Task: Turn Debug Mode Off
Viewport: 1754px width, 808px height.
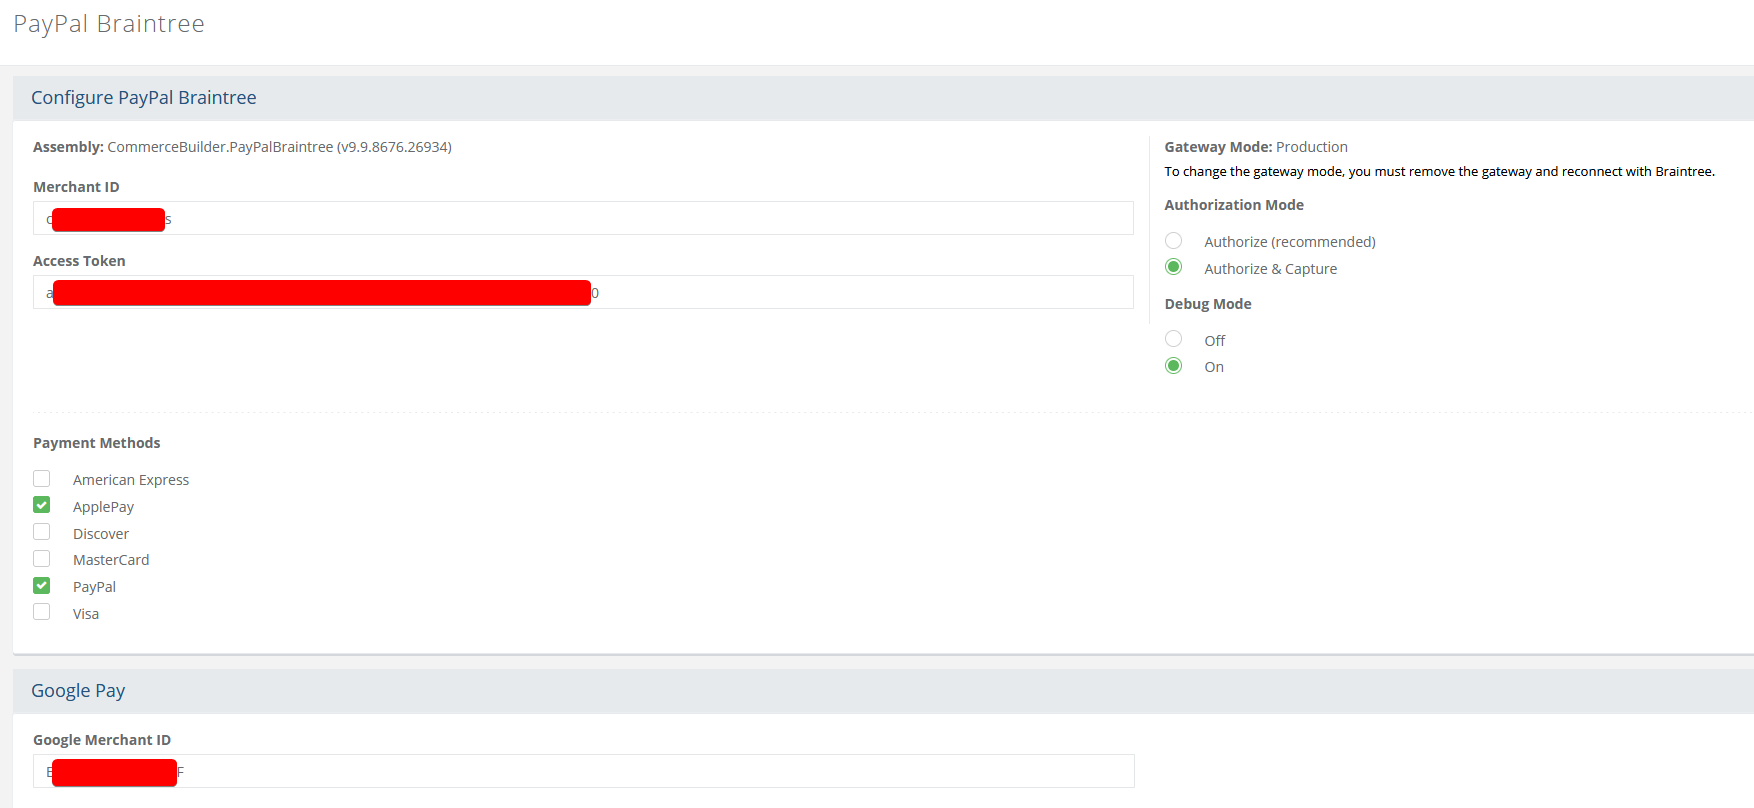Action: tap(1174, 339)
